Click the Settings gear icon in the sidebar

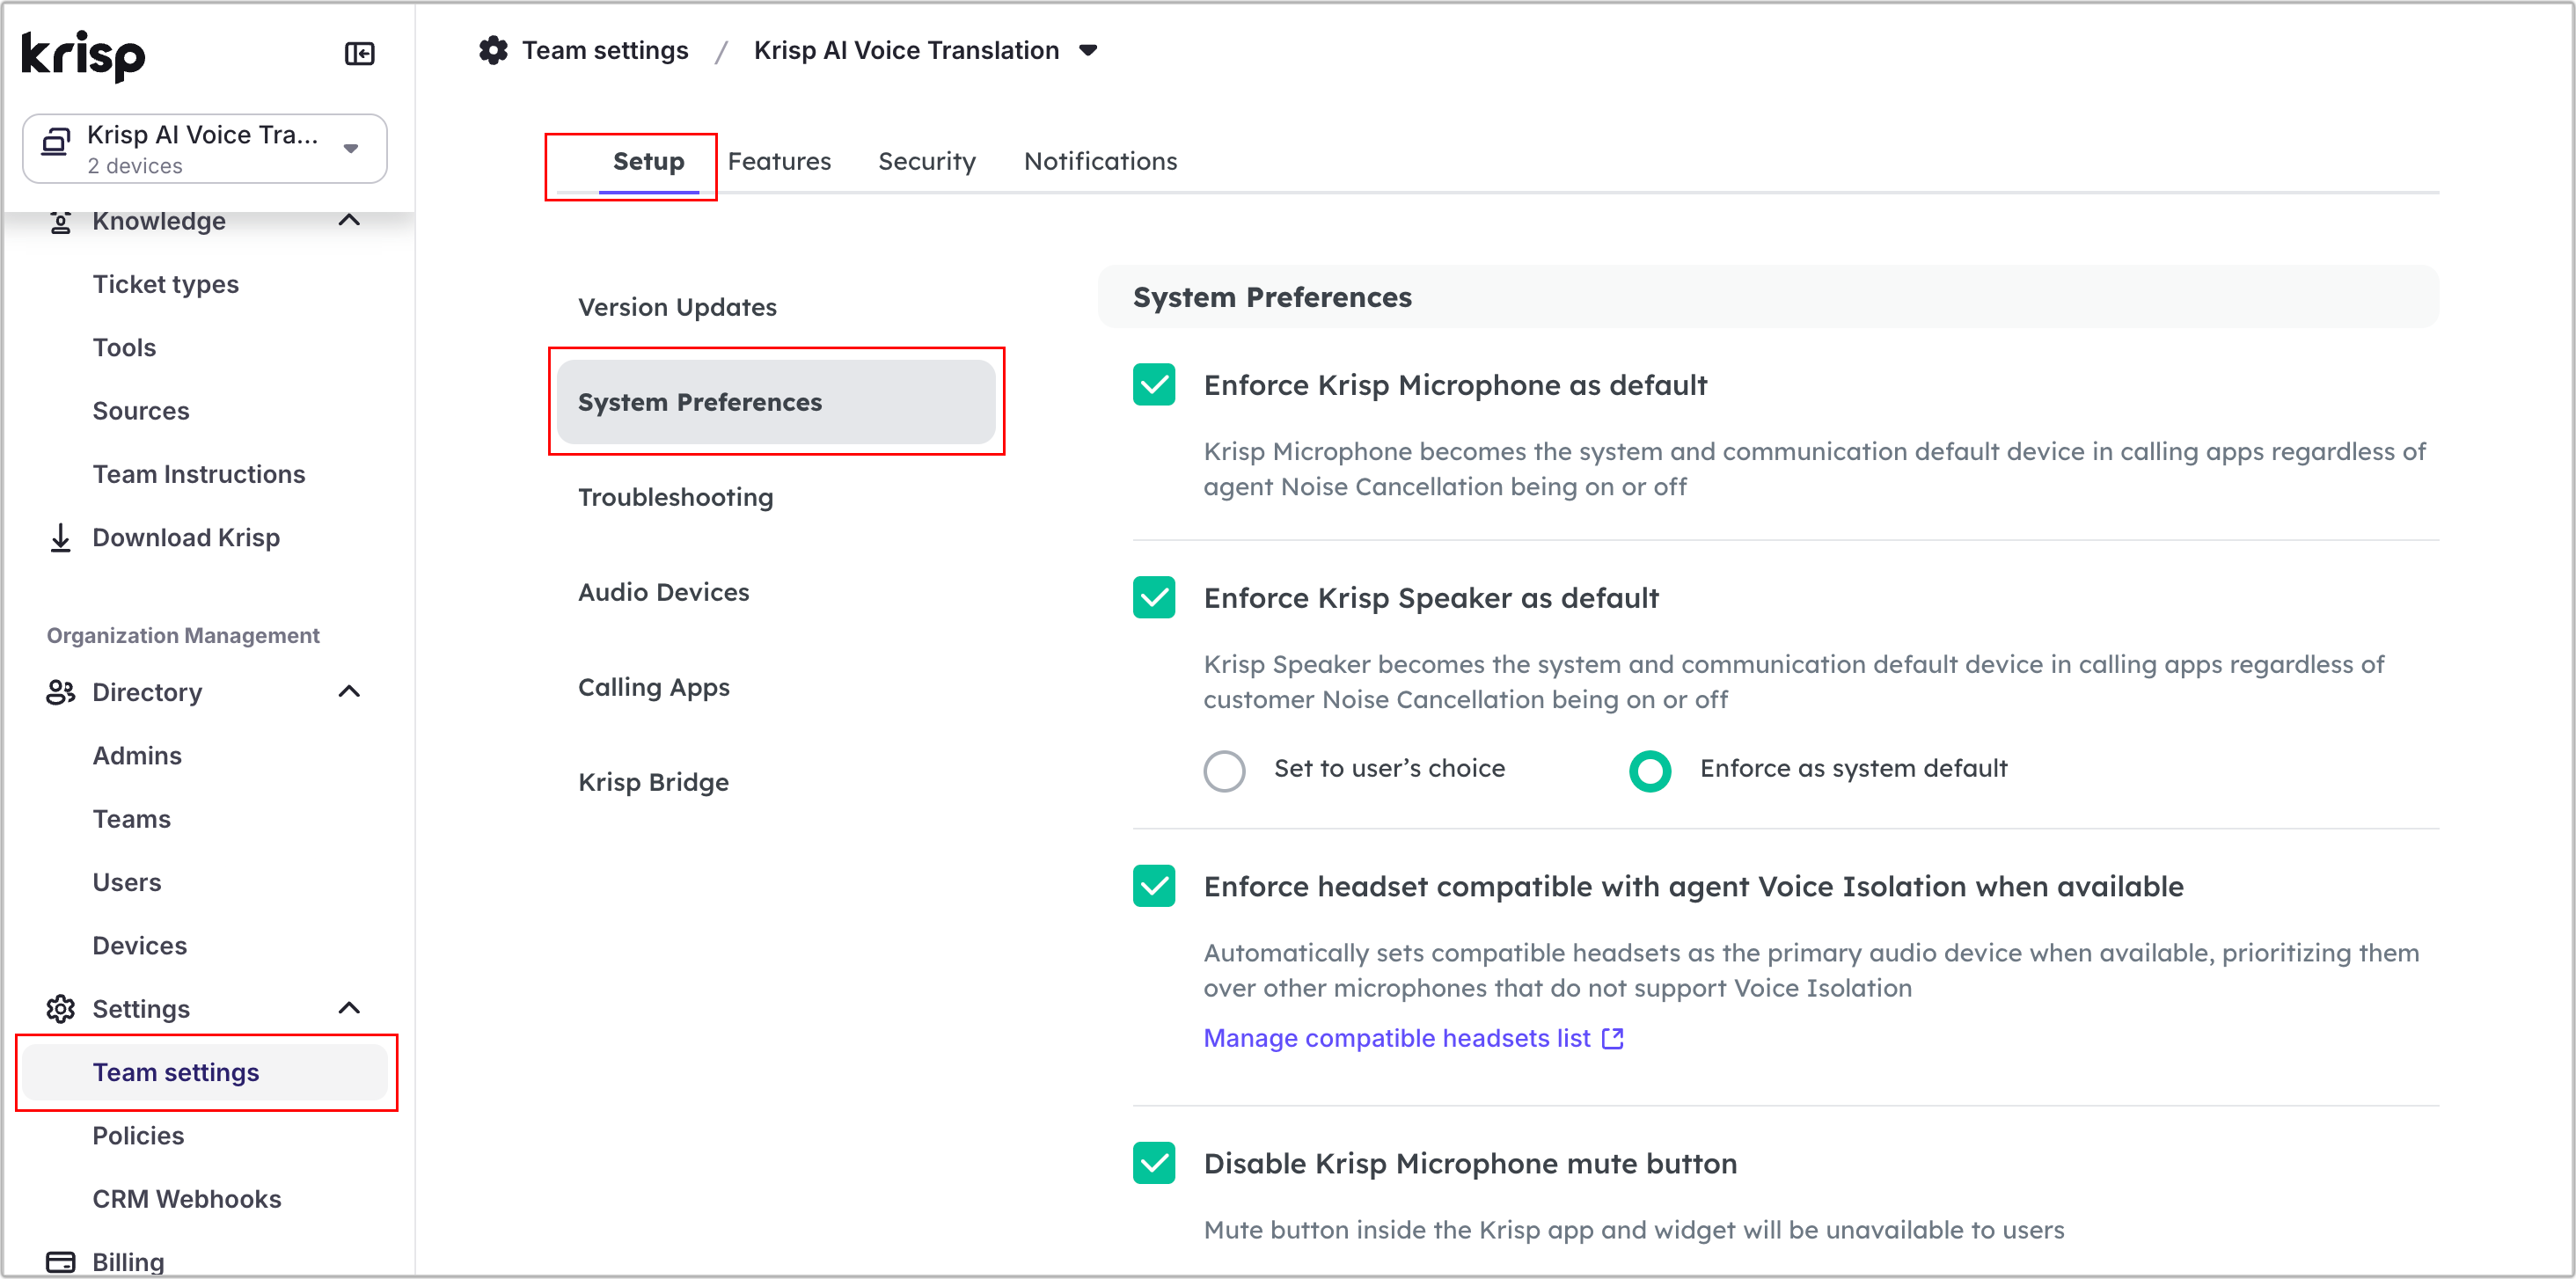tap(60, 1009)
